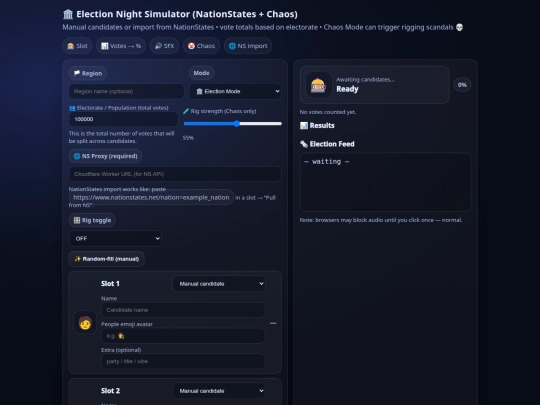540x405 pixels.
Task: Click Slot 1 people emoji avatar field
Action: pos(183,336)
